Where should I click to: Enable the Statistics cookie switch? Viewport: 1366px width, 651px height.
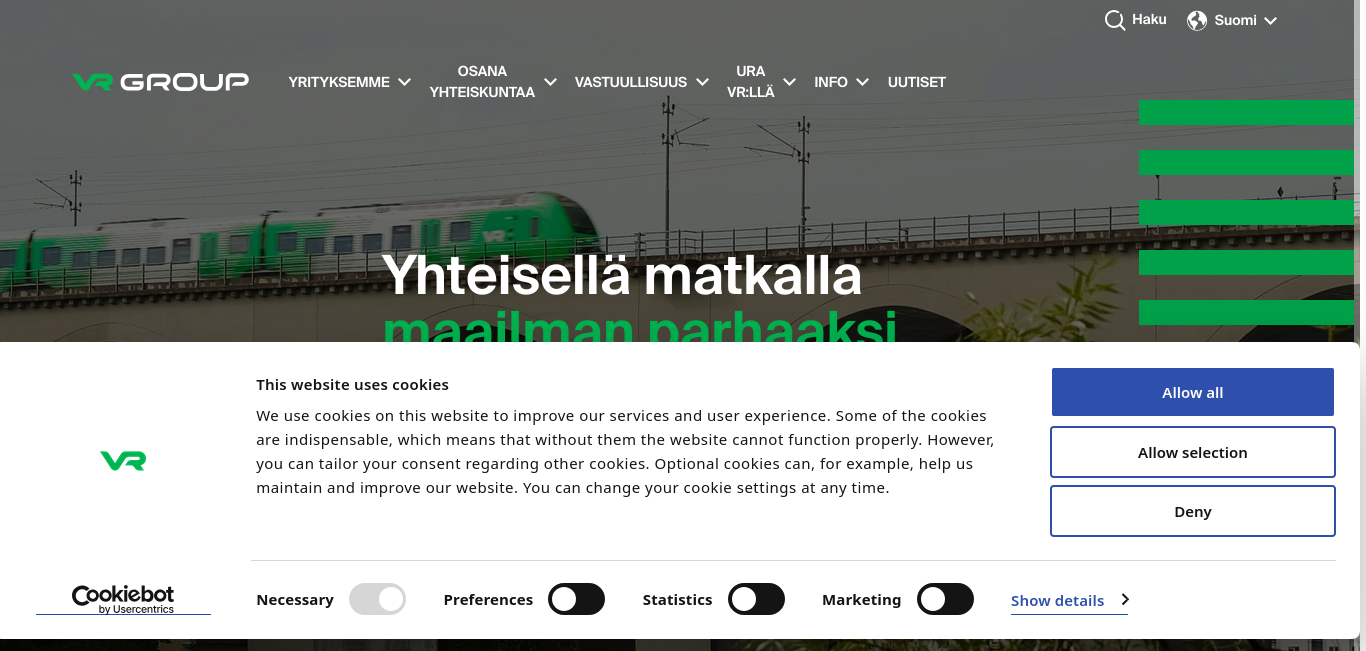[x=756, y=599]
